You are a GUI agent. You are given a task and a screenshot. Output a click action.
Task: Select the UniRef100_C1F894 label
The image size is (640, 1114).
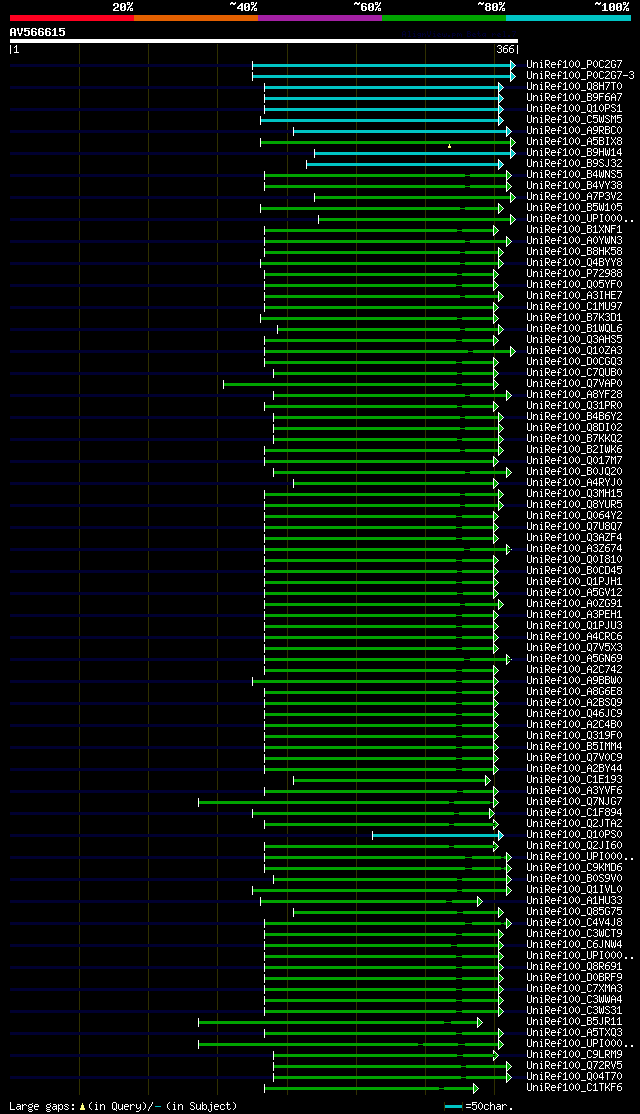point(575,812)
